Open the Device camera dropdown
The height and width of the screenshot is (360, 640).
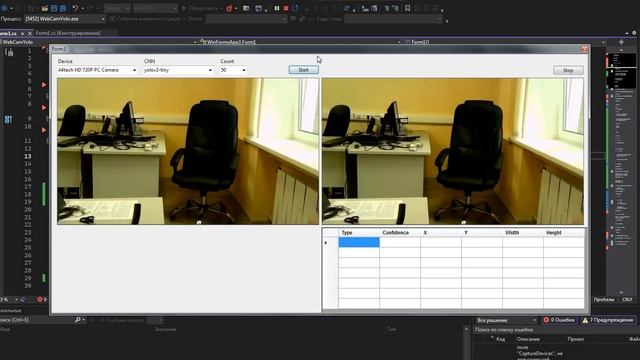(97, 70)
